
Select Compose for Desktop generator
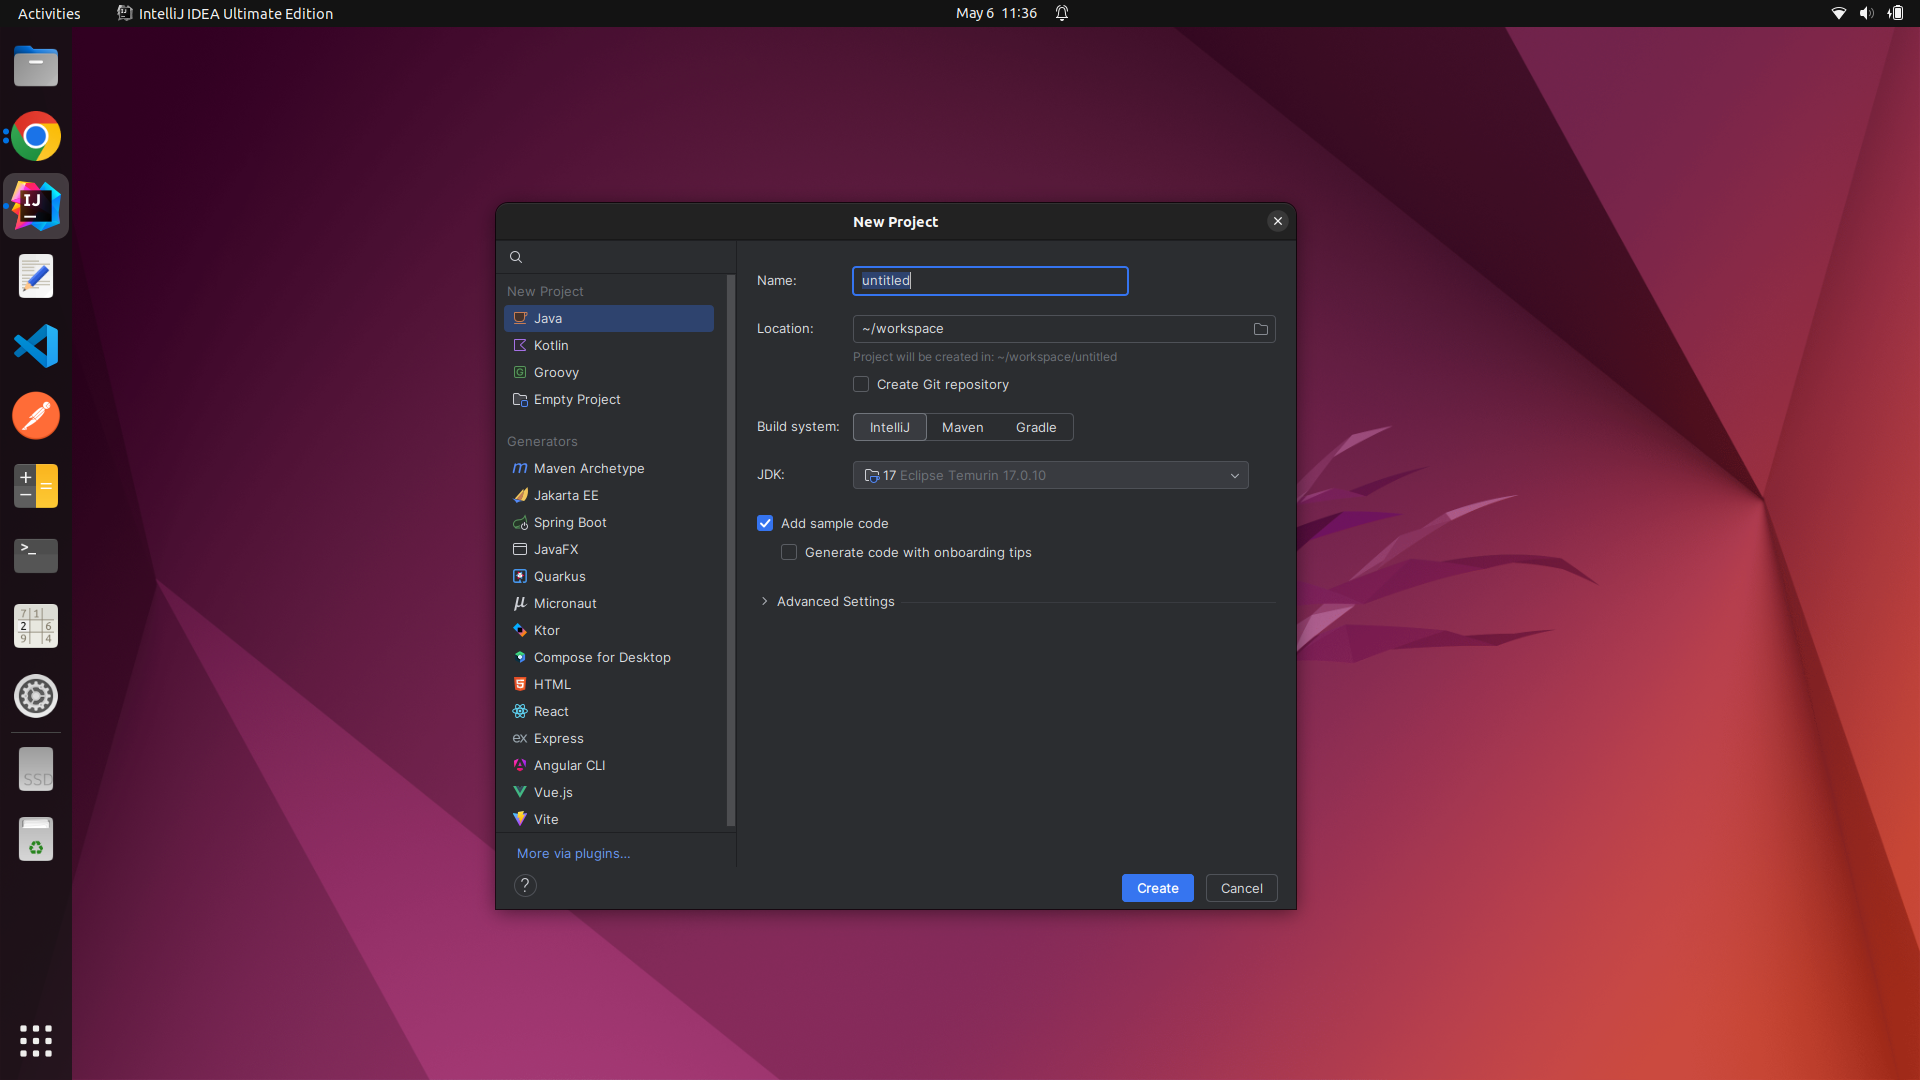click(601, 658)
